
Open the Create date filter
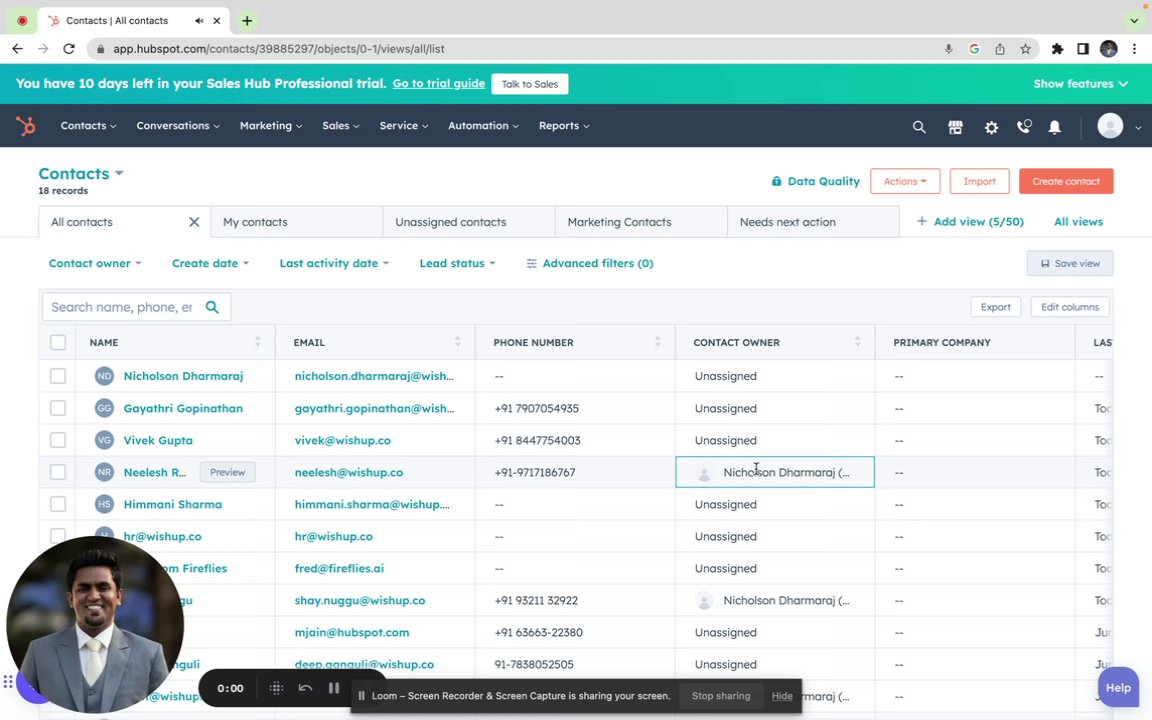click(x=210, y=263)
